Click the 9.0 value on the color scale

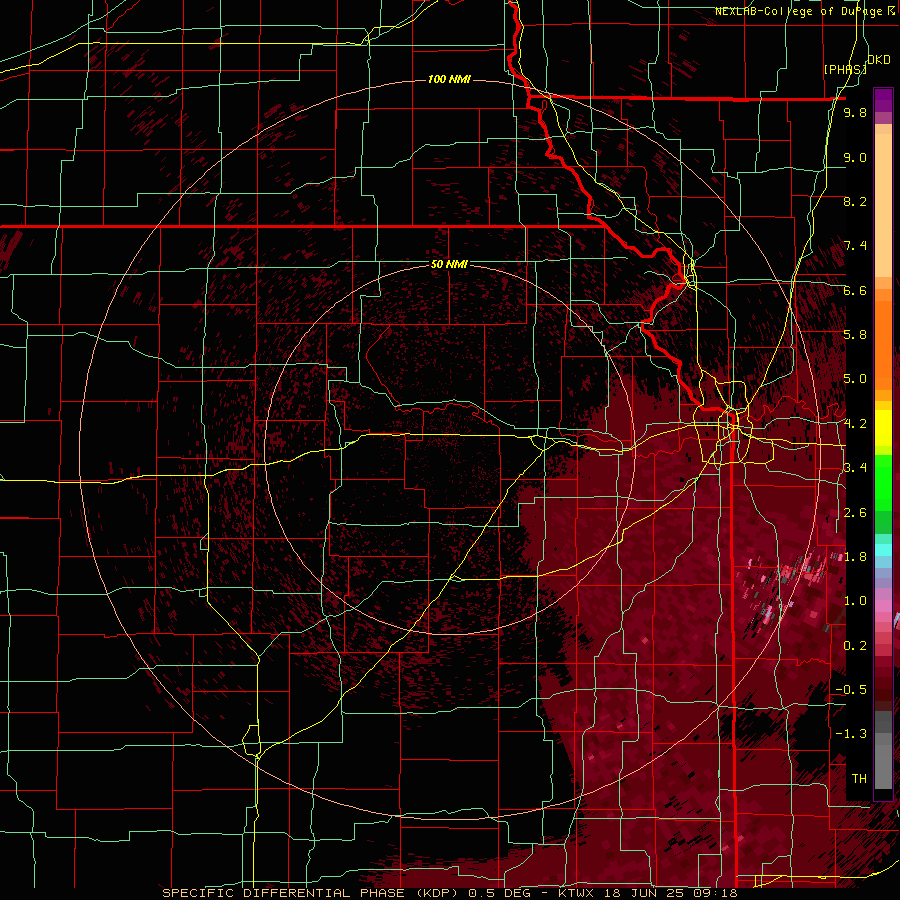coord(855,157)
